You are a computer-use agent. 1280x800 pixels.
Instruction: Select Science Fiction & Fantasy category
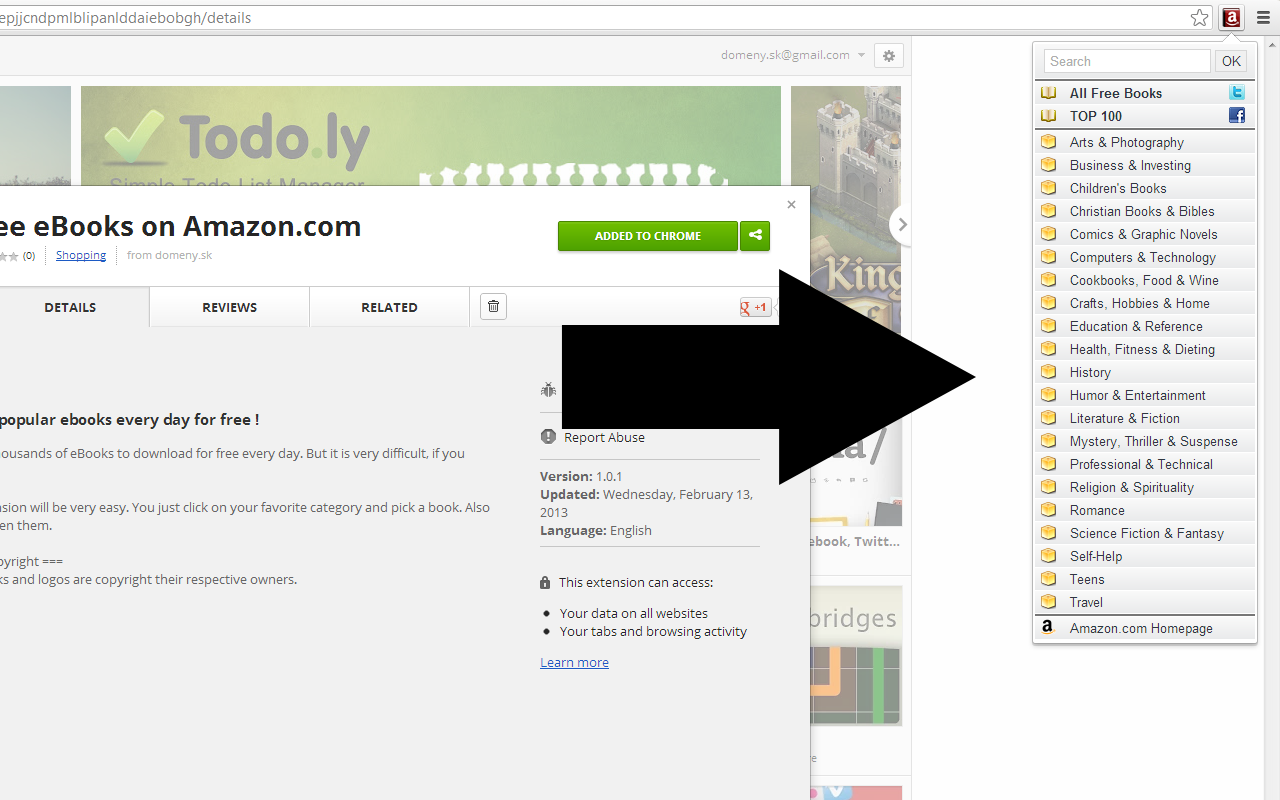point(1145,533)
